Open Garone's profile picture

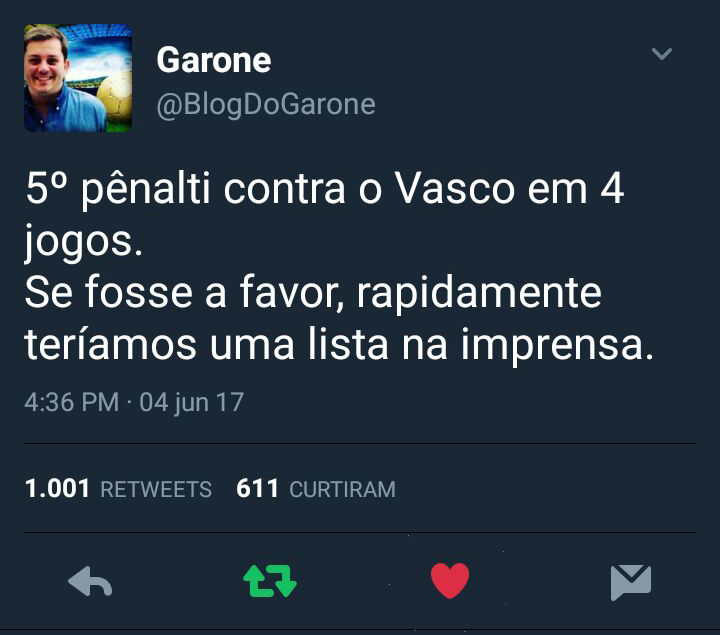[x=78, y=78]
